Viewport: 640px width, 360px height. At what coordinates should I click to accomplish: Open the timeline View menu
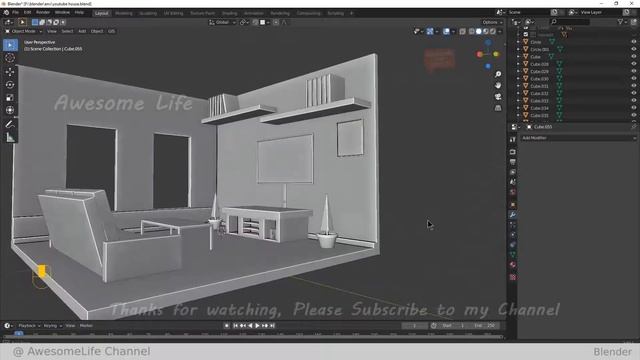pos(70,326)
